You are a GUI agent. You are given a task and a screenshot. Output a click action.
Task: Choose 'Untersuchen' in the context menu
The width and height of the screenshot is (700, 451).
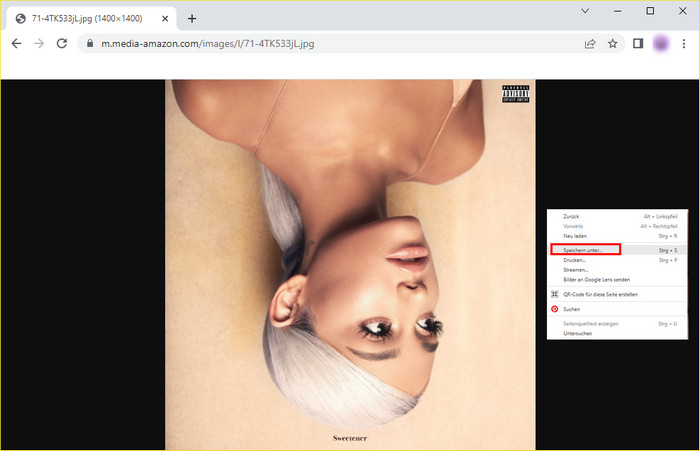[617, 334]
